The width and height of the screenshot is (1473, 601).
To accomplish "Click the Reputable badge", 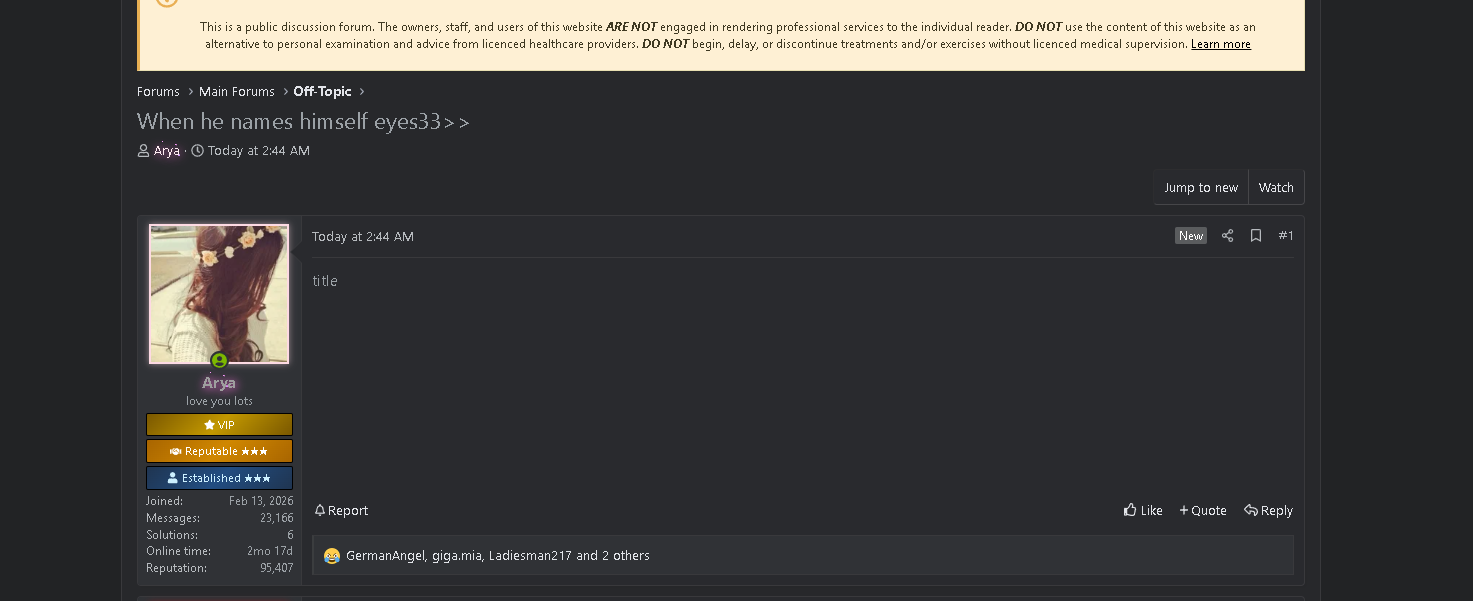I will pyautogui.click(x=219, y=451).
